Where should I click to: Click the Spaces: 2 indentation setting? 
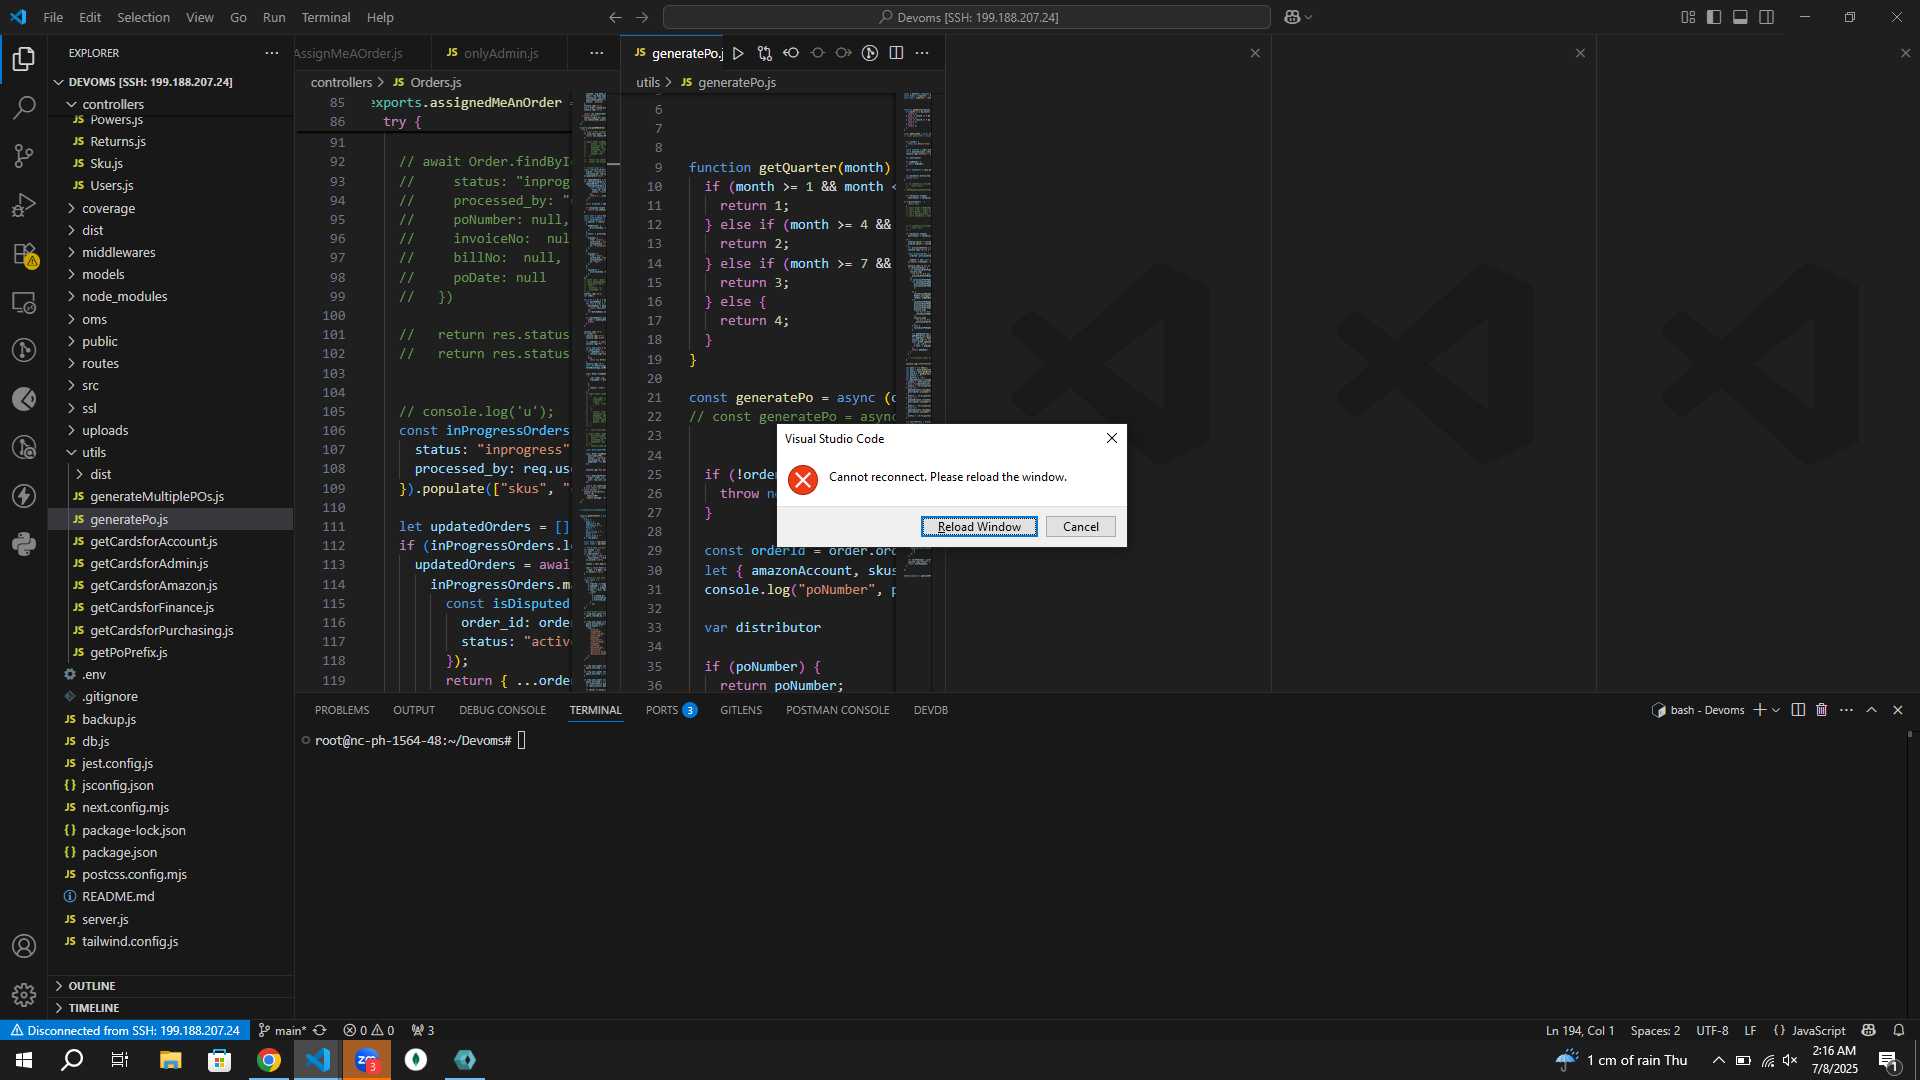pyautogui.click(x=1655, y=1030)
